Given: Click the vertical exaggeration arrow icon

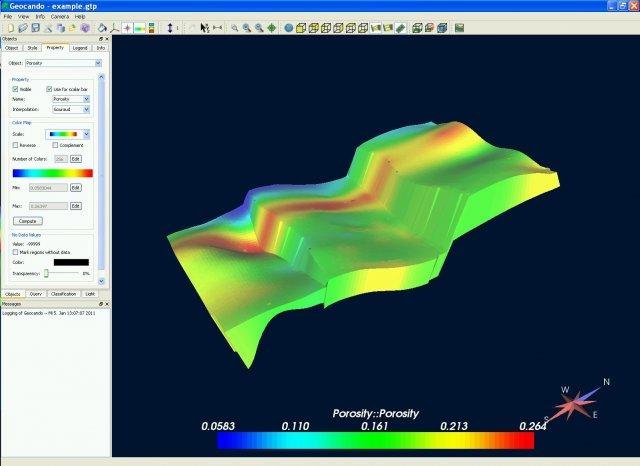Looking at the screenshot, I should [170, 28].
